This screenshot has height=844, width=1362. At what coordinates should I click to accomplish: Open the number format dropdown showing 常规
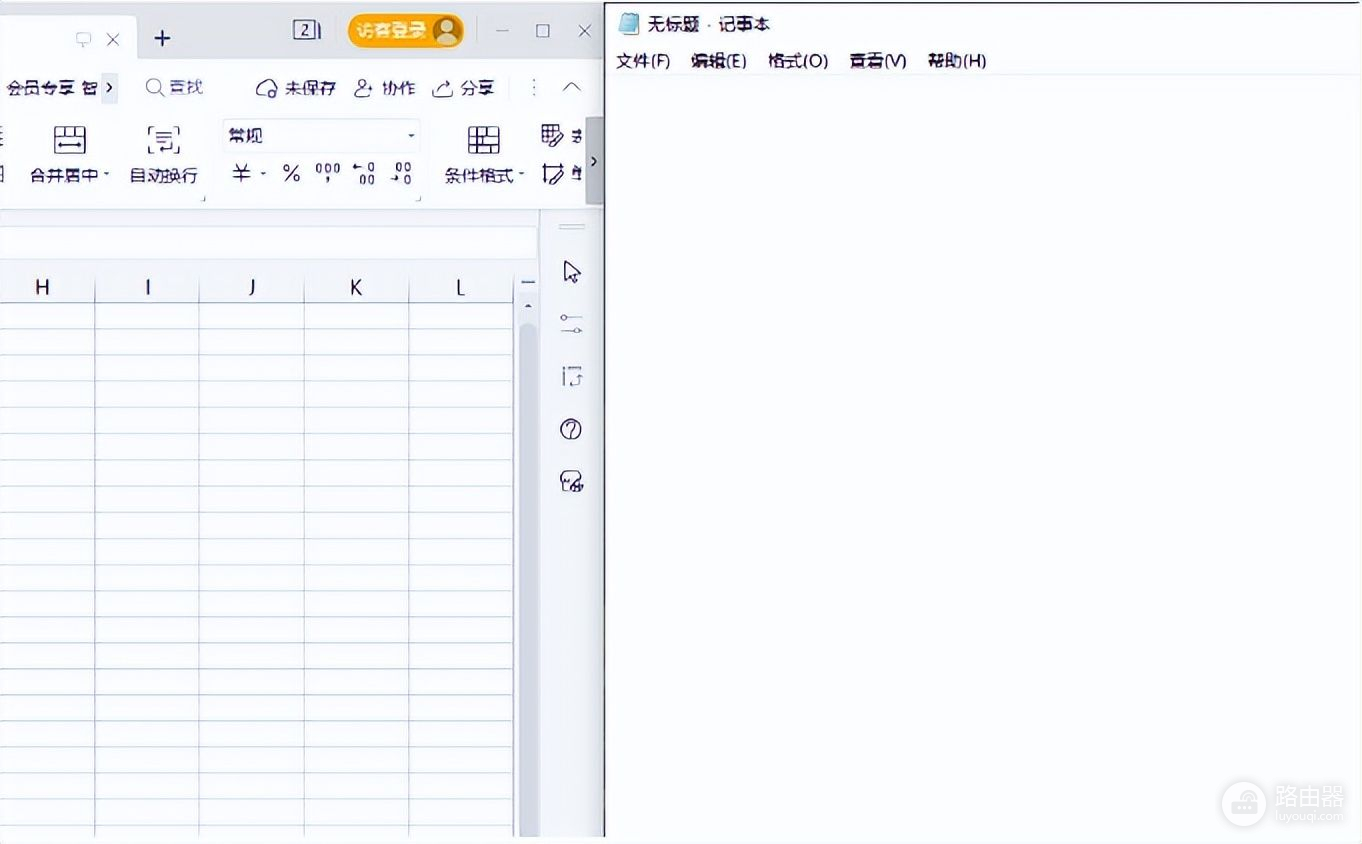(x=320, y=136)
